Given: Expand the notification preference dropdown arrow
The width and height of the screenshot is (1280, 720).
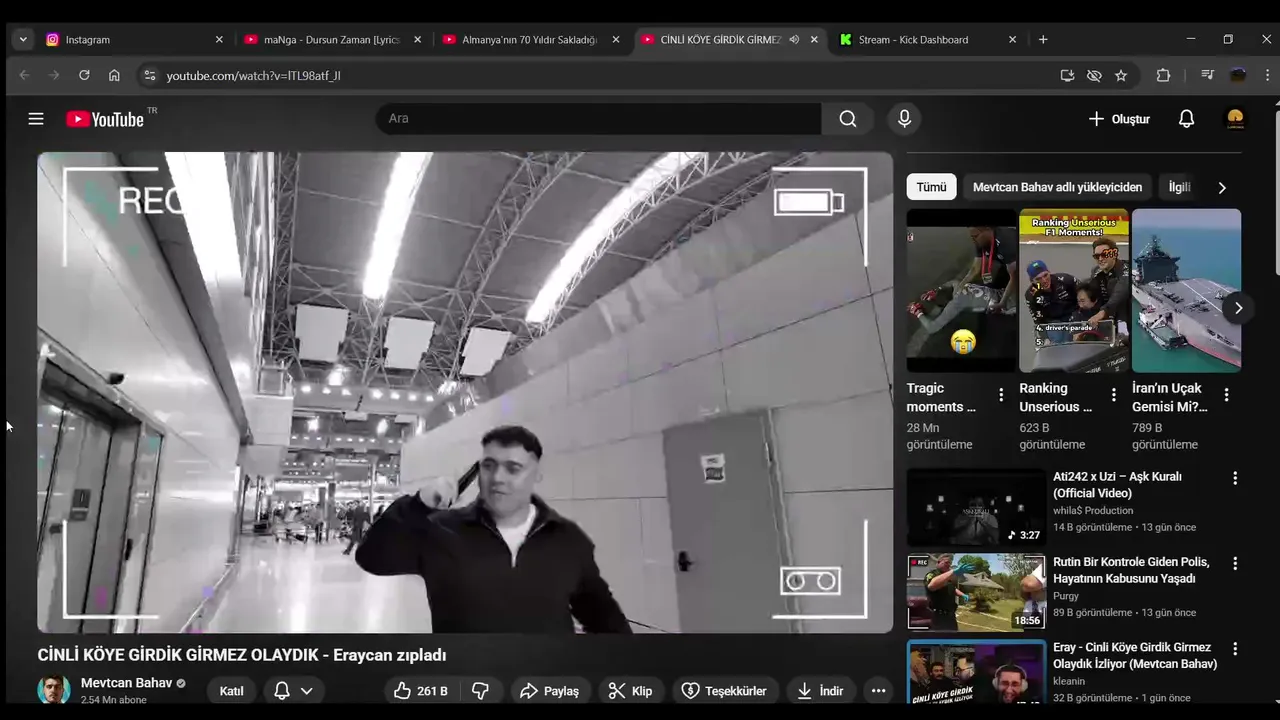Looking at the screenshot, I should tap(307, 691).
